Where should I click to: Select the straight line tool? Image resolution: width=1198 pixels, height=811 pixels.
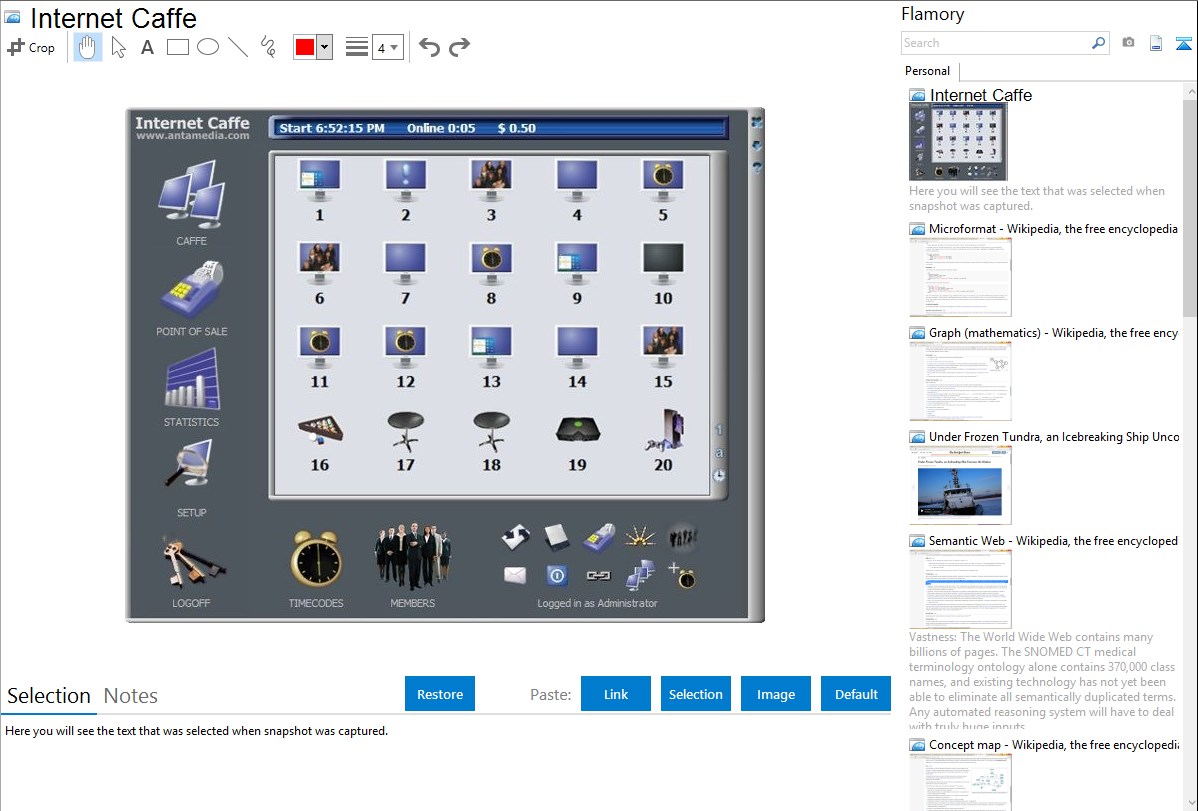tap(238, 47)
